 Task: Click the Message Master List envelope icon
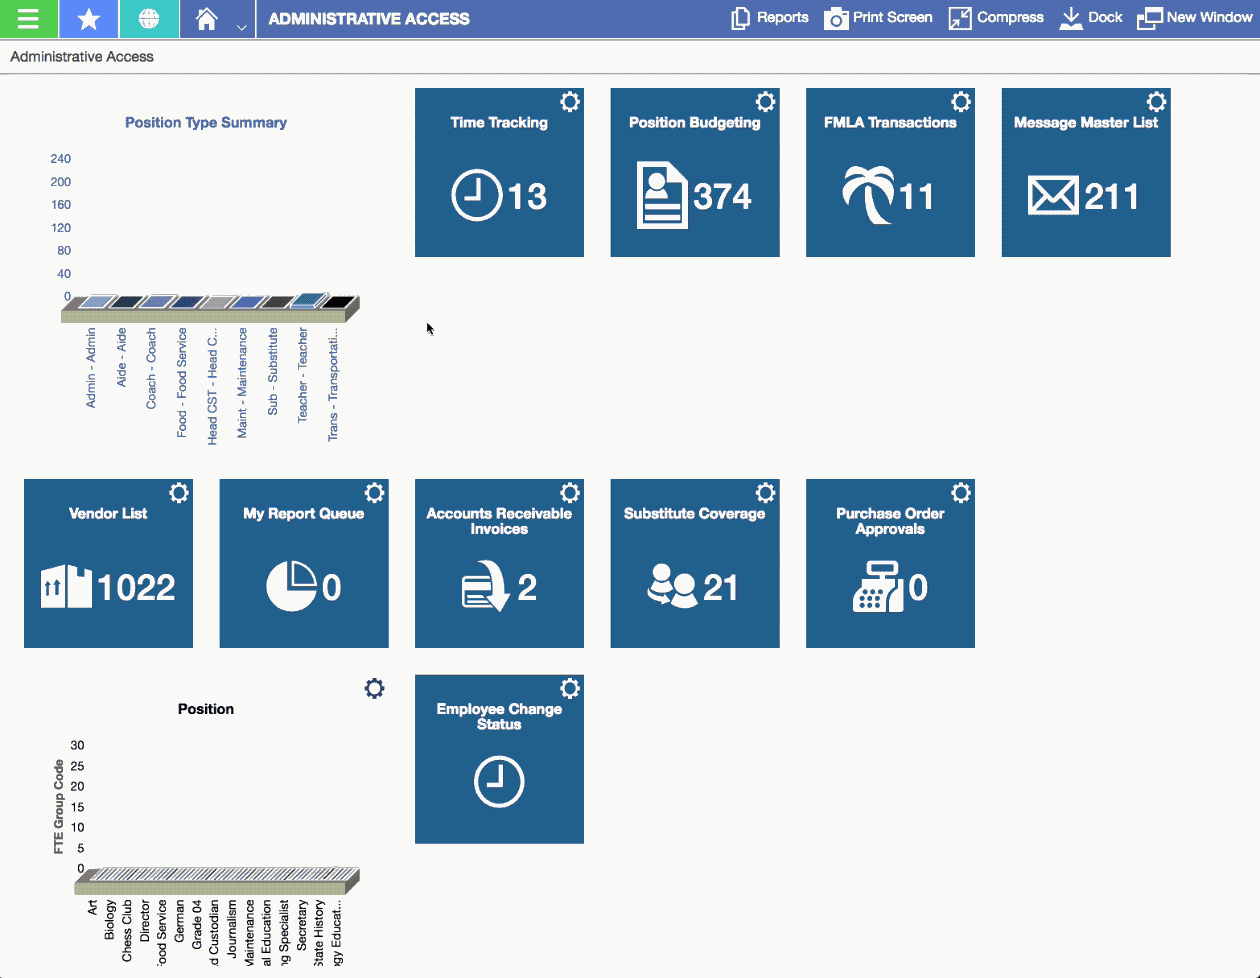click(1053, 196)
